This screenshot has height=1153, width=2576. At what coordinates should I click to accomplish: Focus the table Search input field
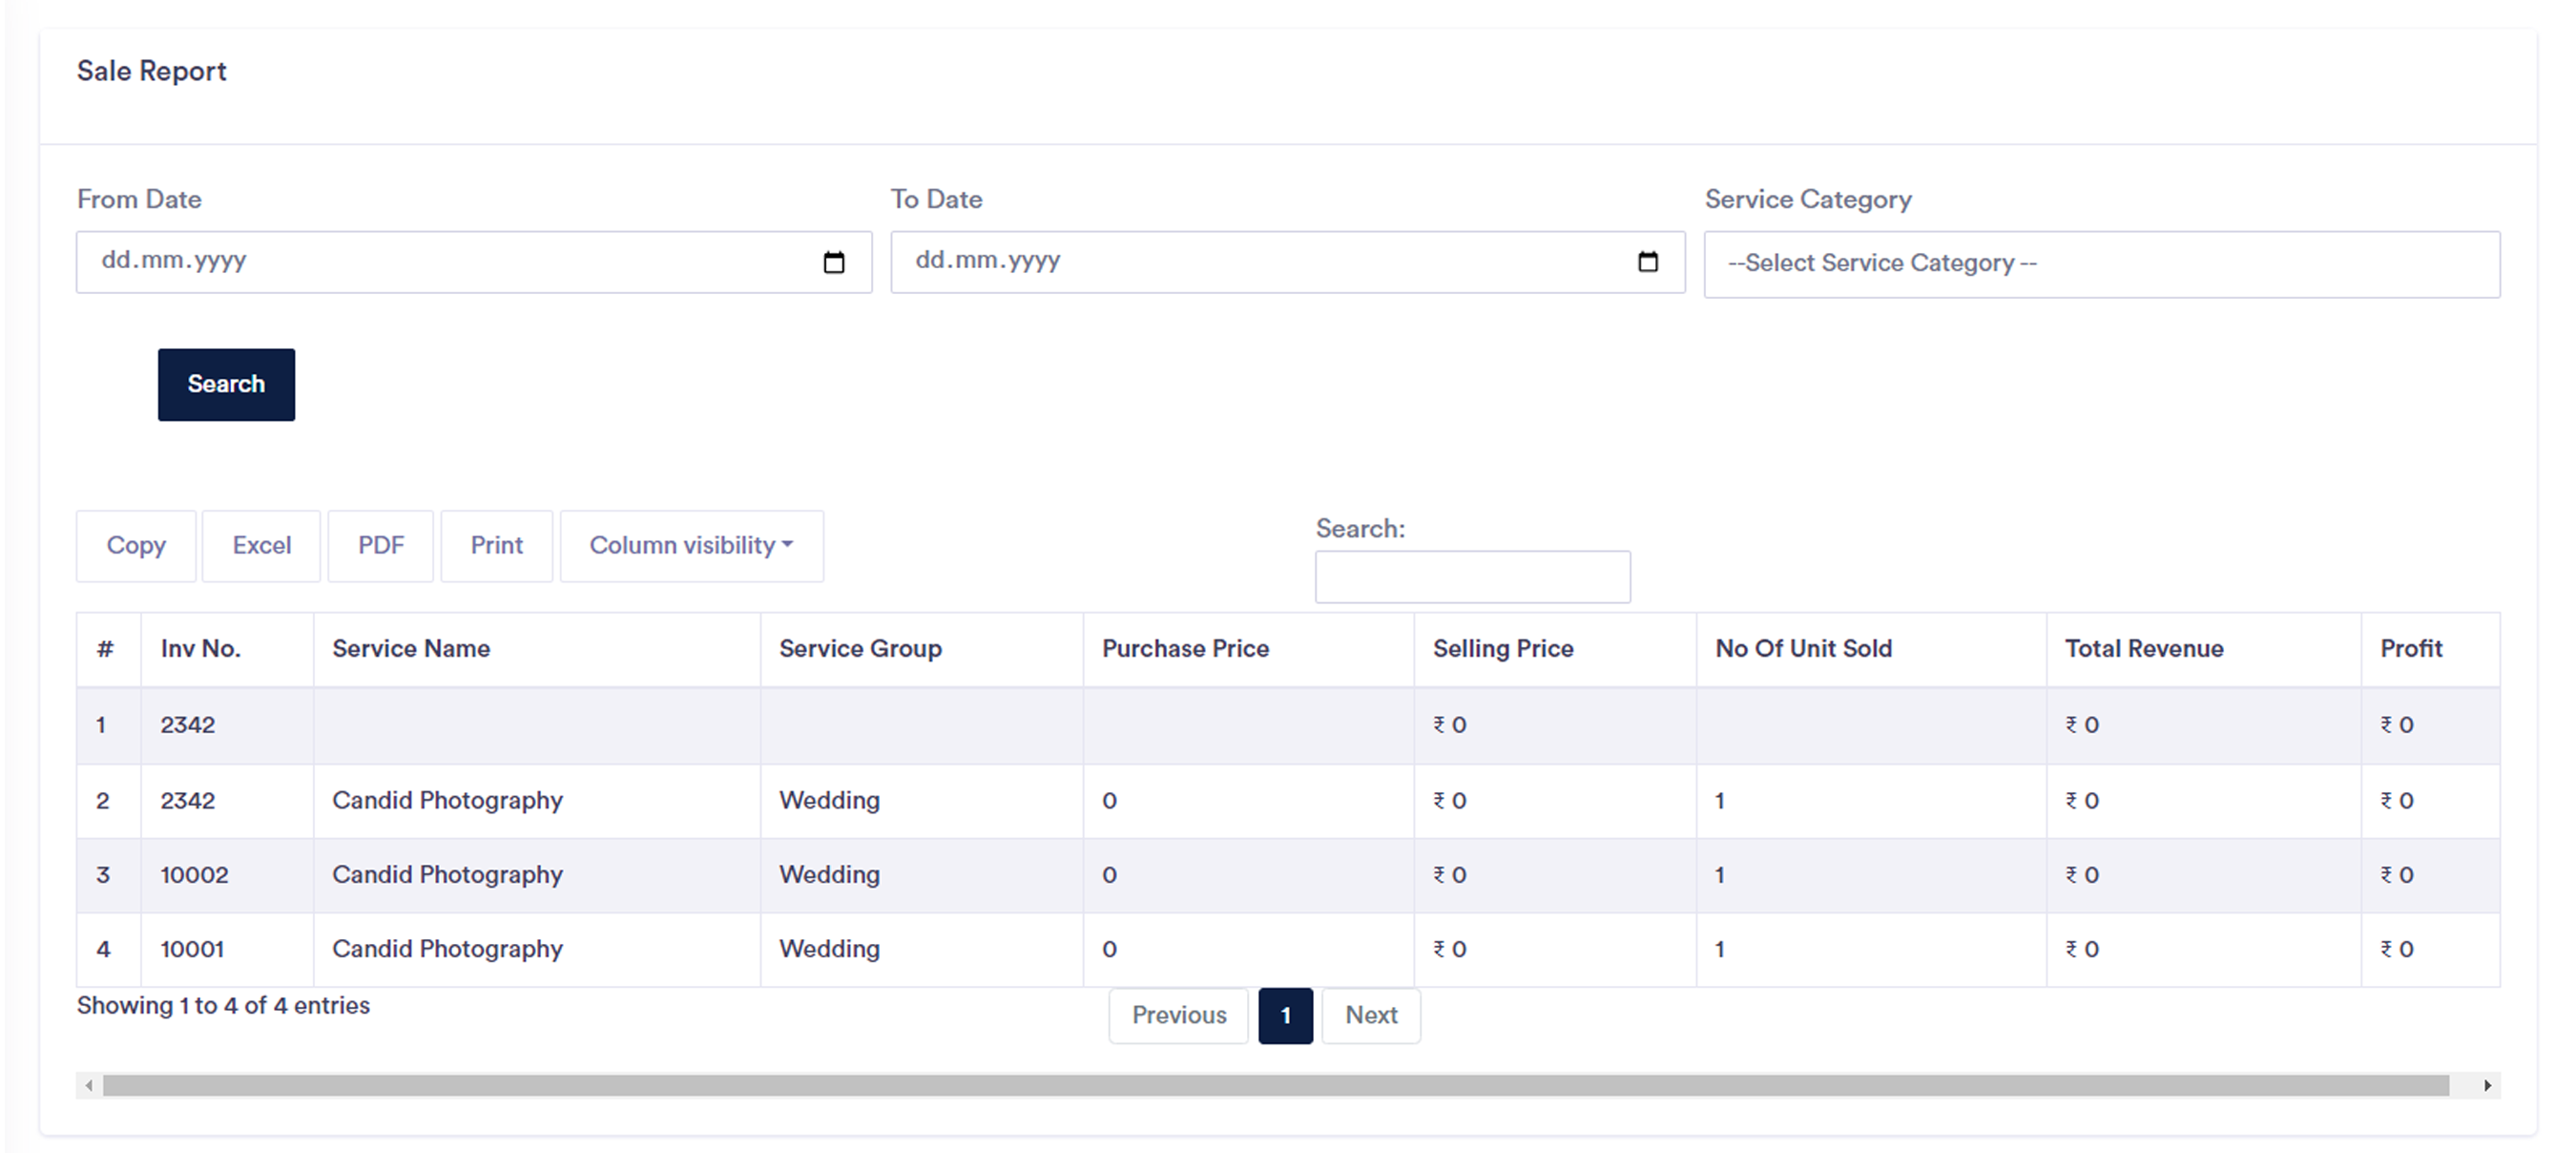(1472, 576)
